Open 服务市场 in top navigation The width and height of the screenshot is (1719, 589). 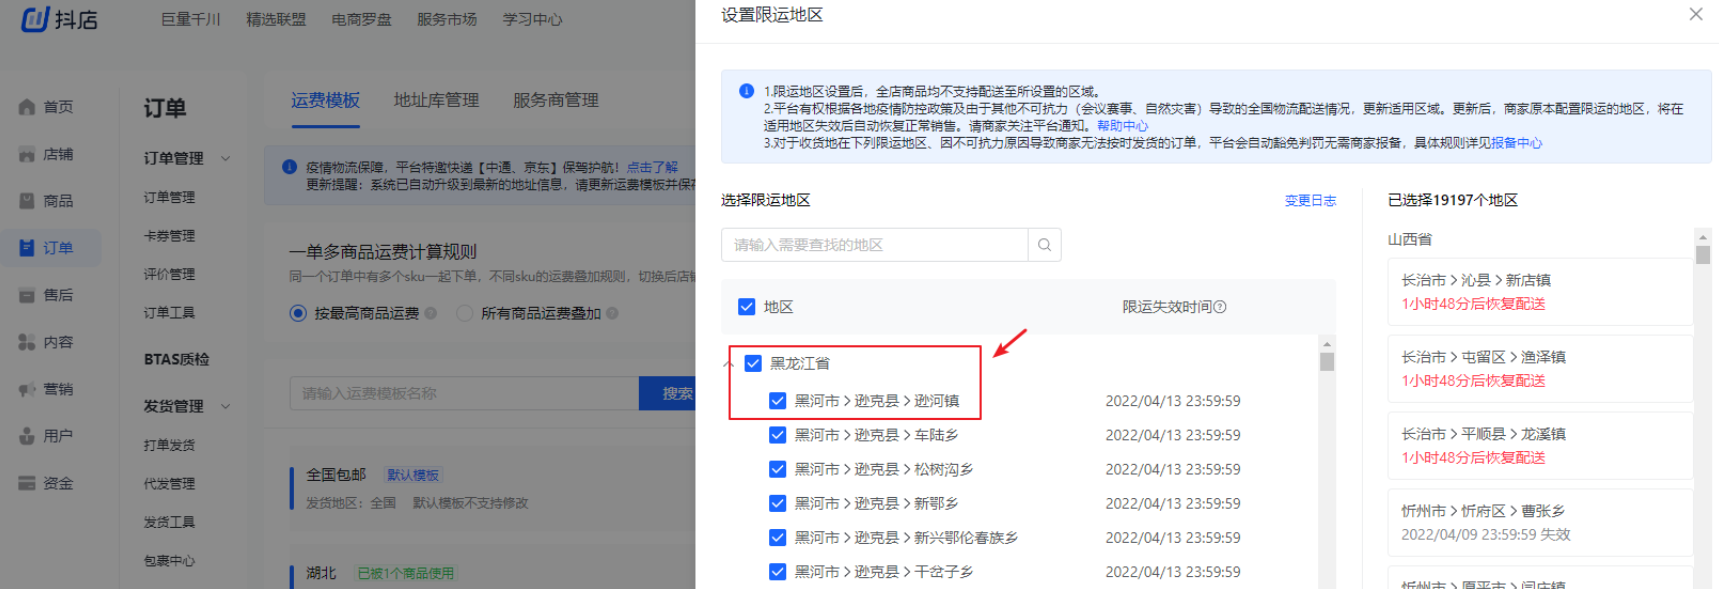(x=446, y=19)
